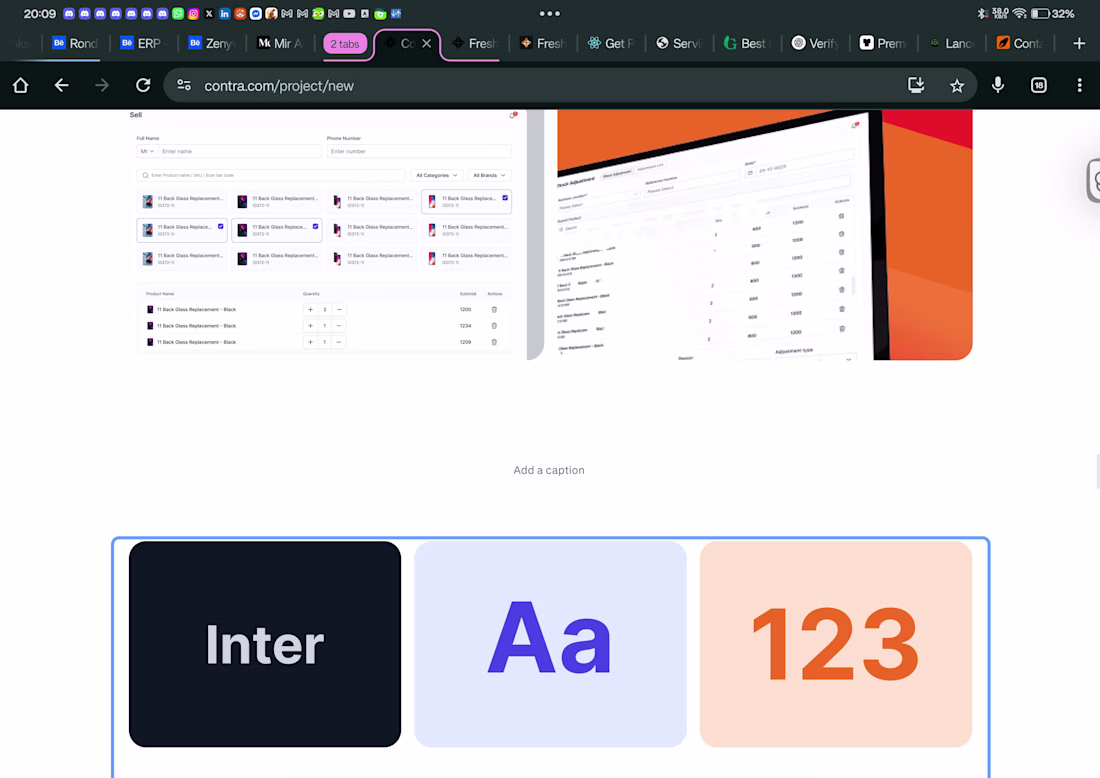Tap the 20:09 clock

[39, 13]
